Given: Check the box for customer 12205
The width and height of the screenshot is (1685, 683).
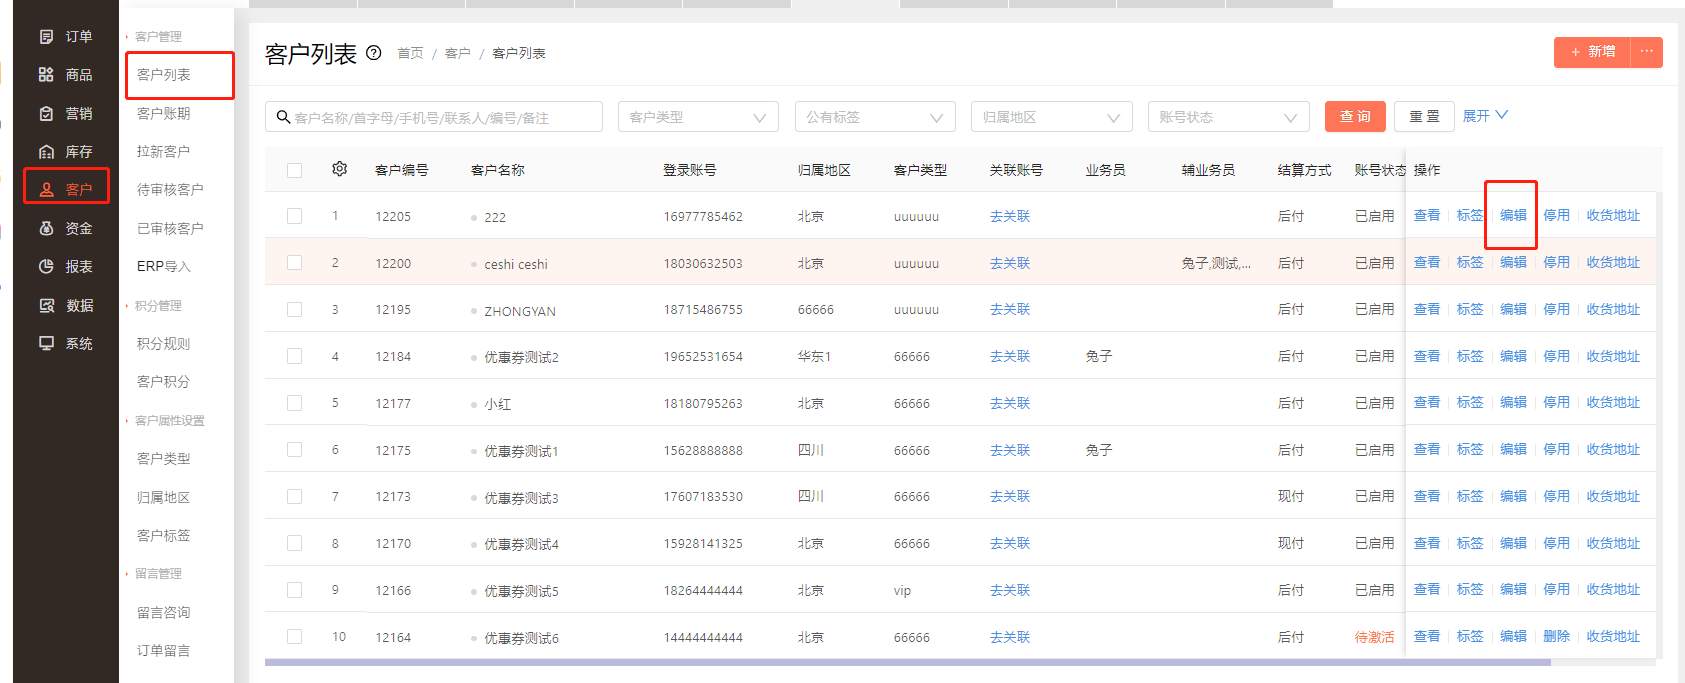Looking at the screenshot, I should click(x=294, y=215).
